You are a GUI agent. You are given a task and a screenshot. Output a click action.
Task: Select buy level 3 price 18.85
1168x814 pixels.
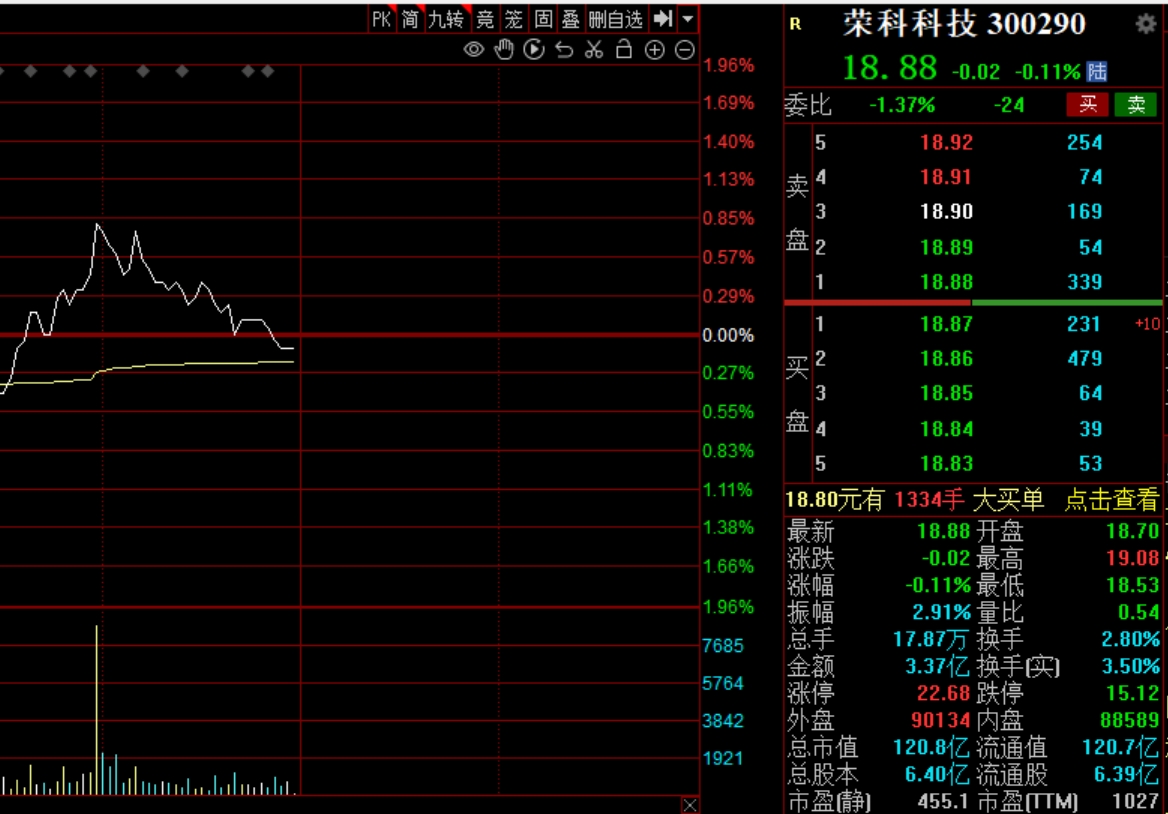[946, 393]
